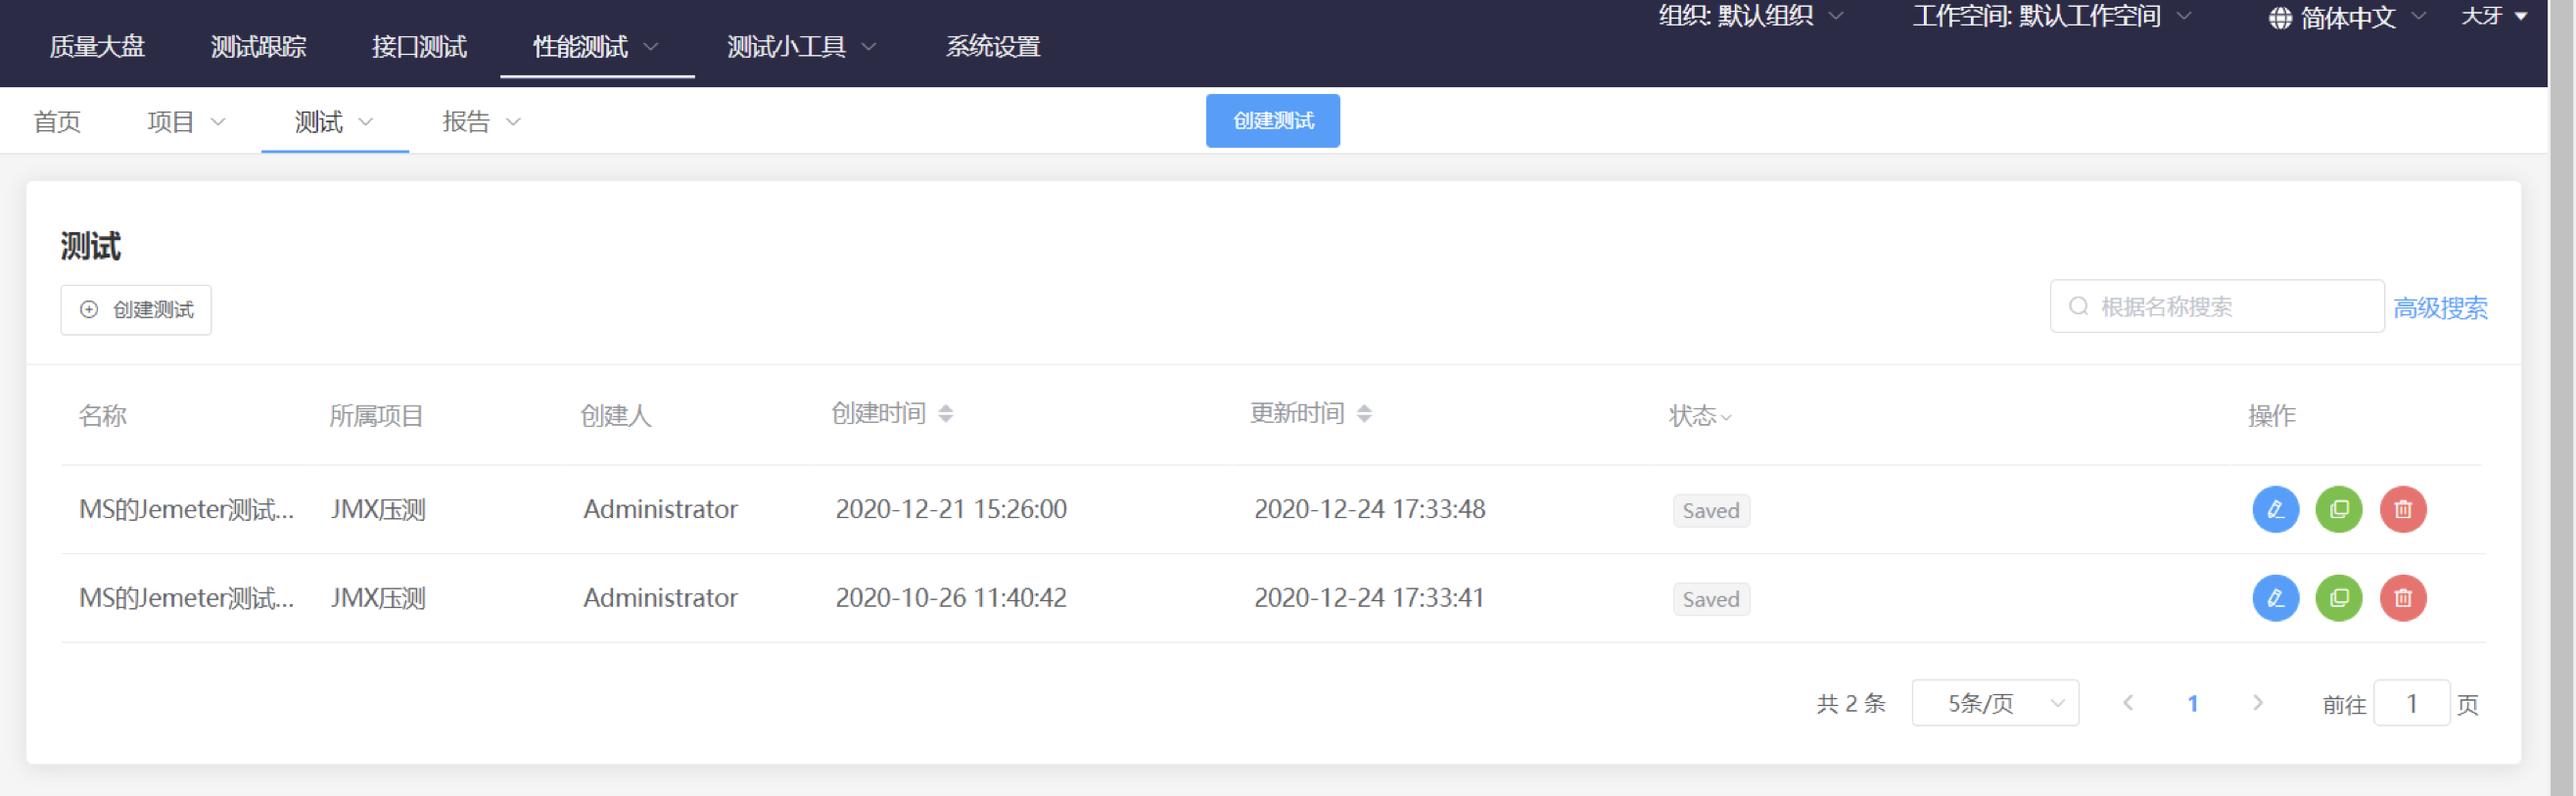Viewport: 2576px width, 796px height.
Task: Open the 报告 submenu tab
Action: 481,122
